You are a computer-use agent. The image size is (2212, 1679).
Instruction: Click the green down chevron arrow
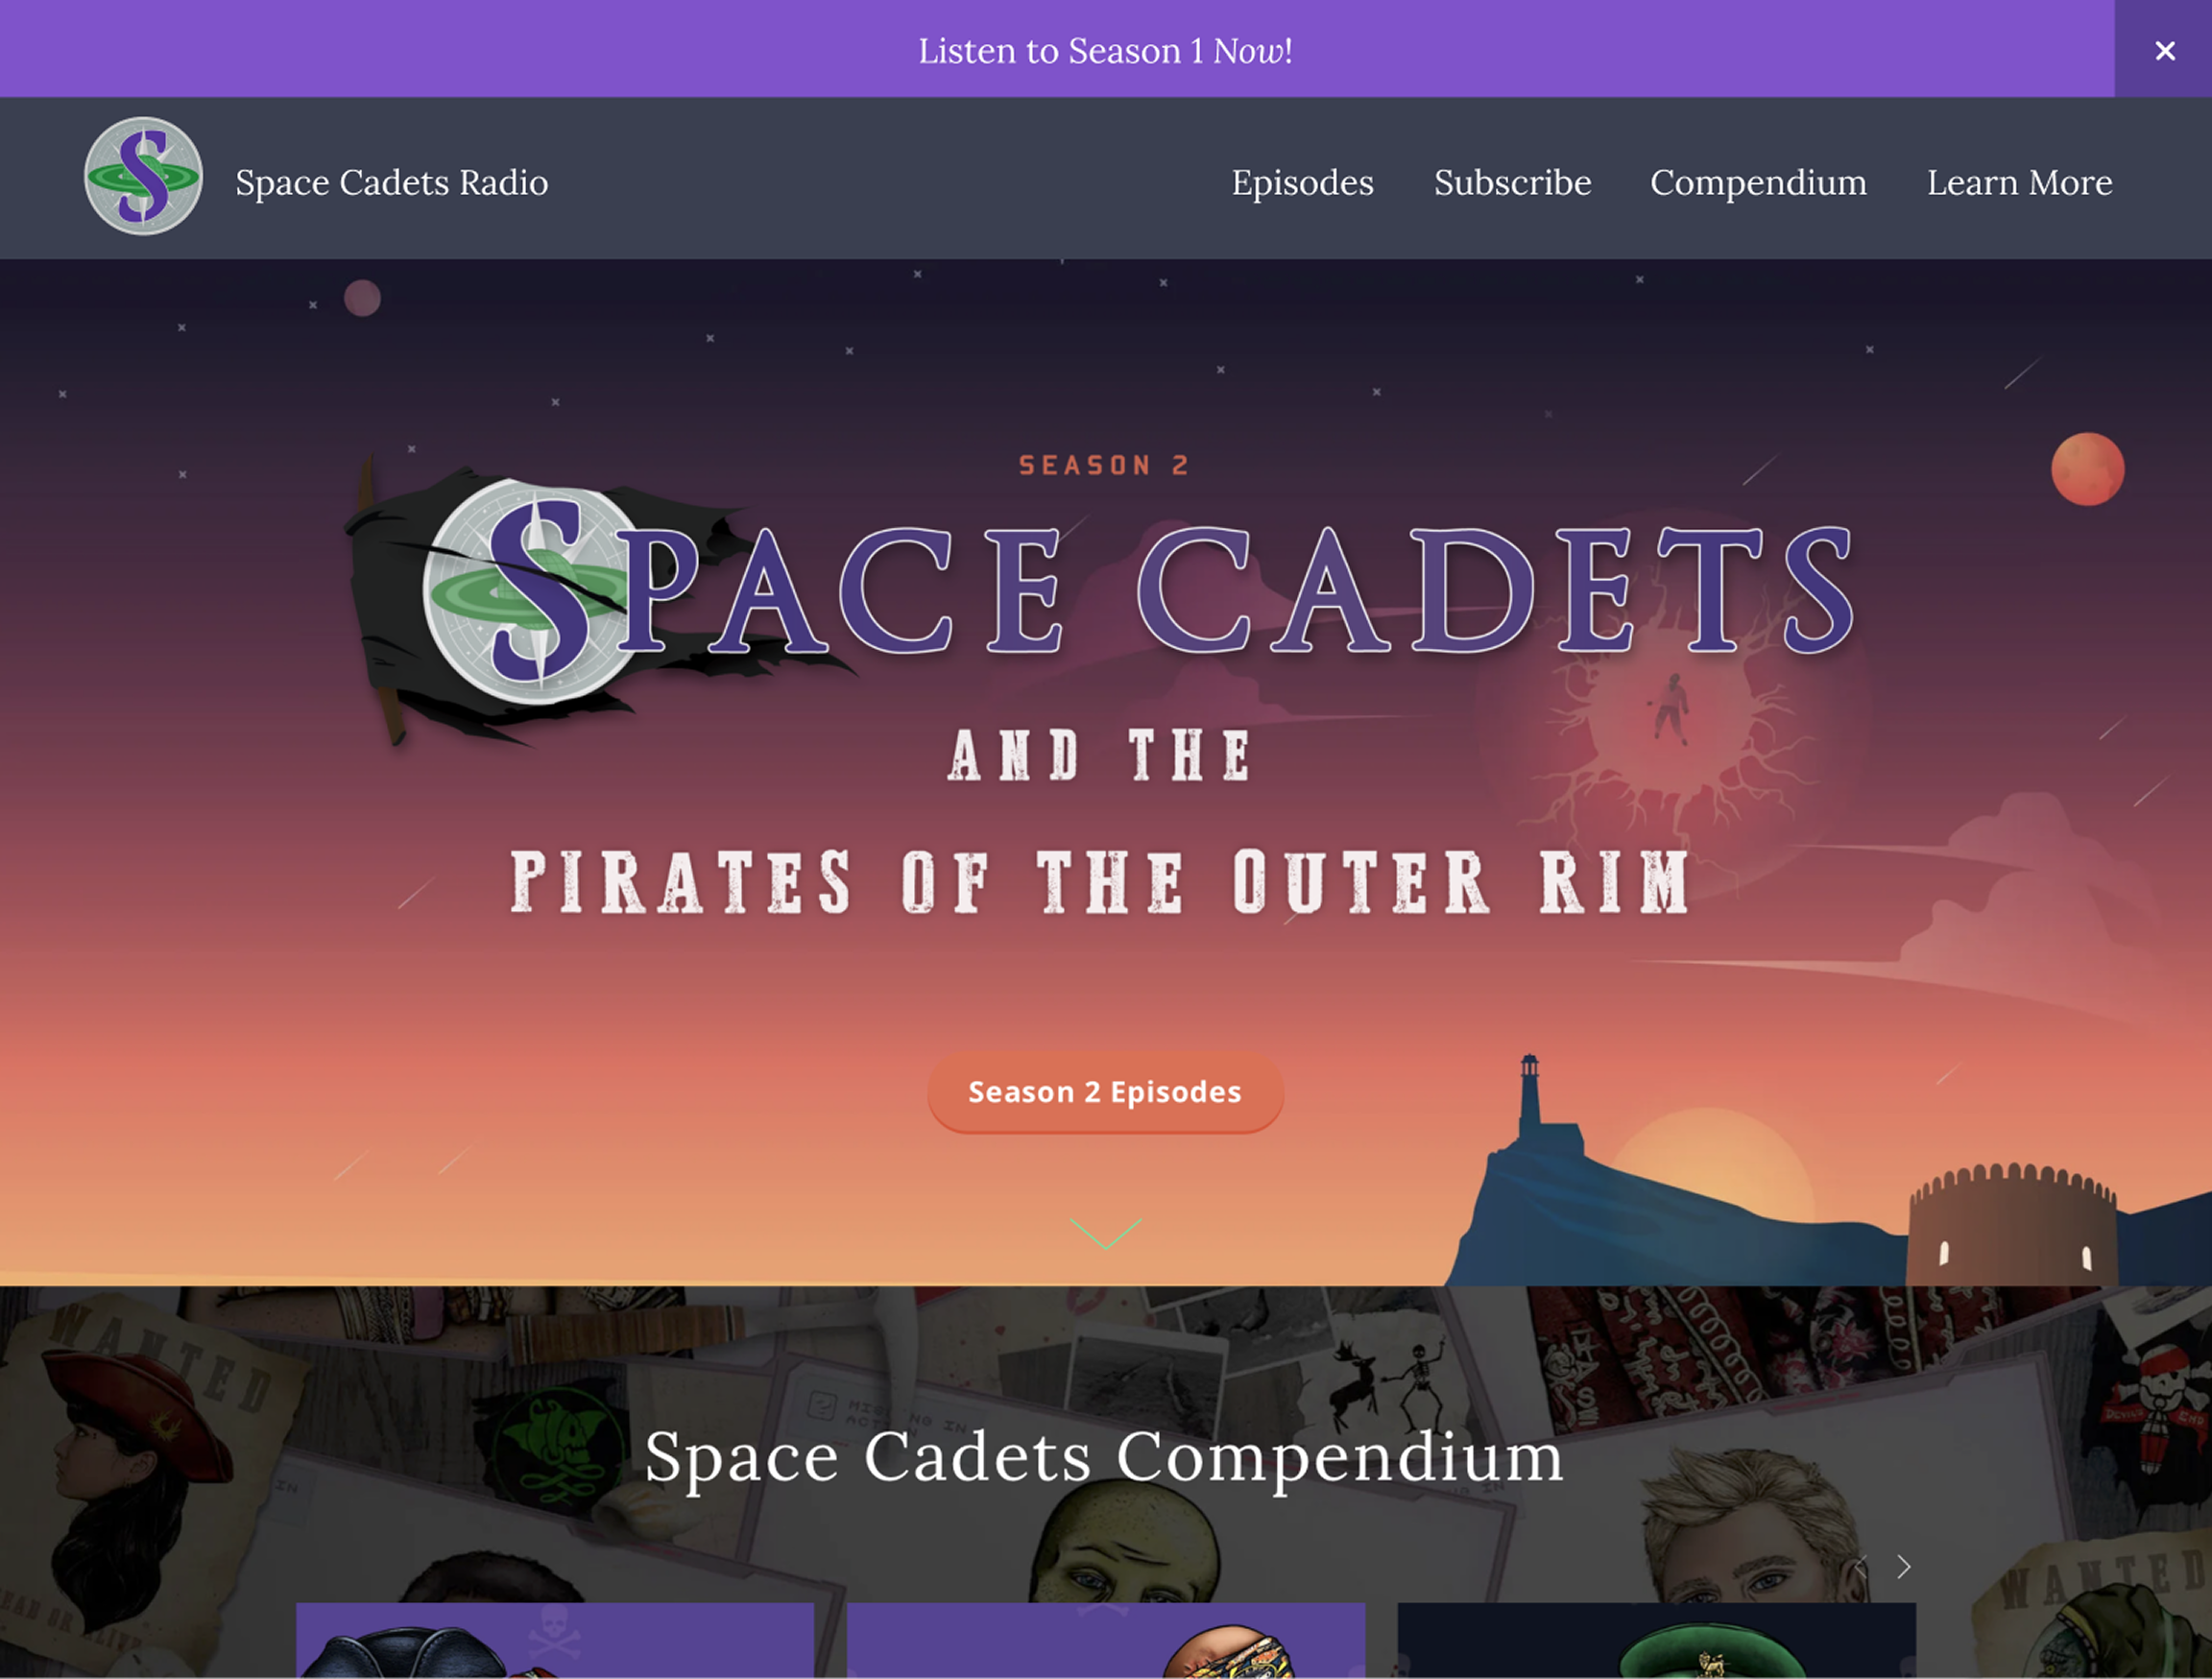(x=1105, y=1233)
